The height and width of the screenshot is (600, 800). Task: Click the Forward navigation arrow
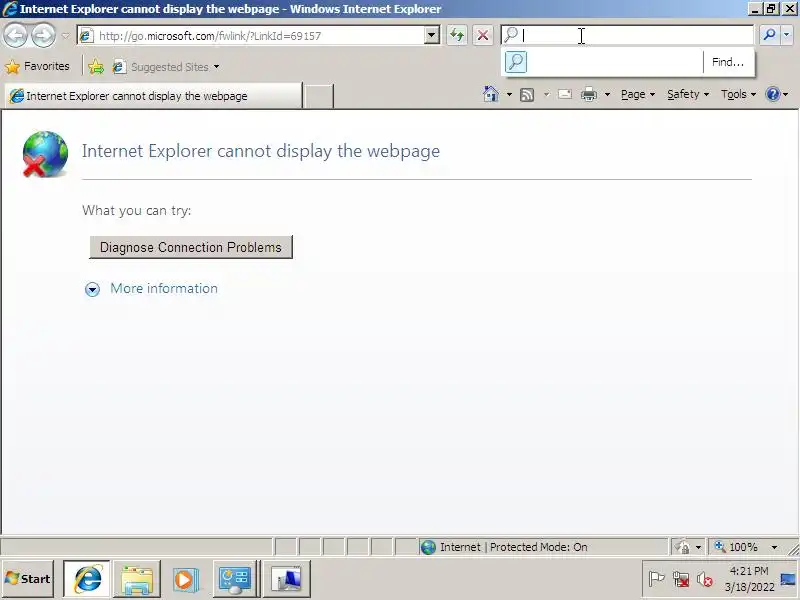pyautogui.click(x=43, y=36)
